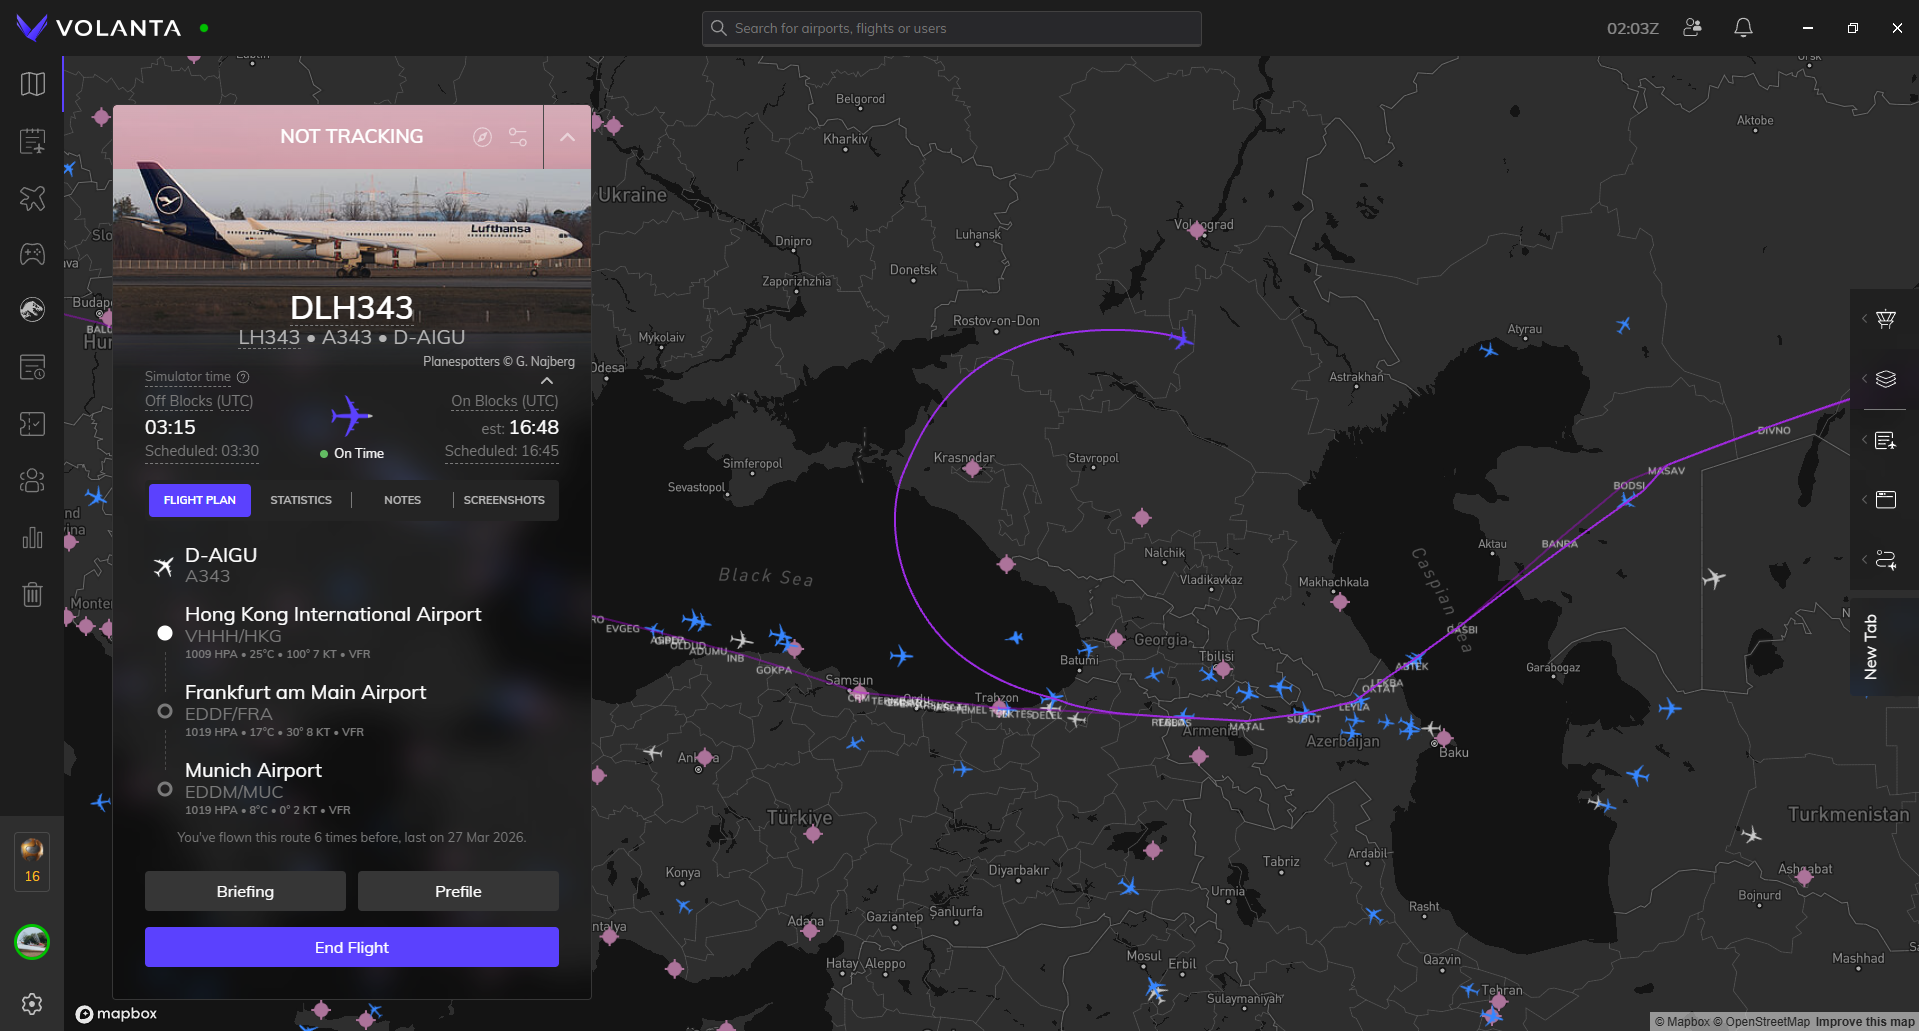Select Frankfurt am Main Airport radio marker
The image size is (1919, 1031).
(x=165, y=711)
